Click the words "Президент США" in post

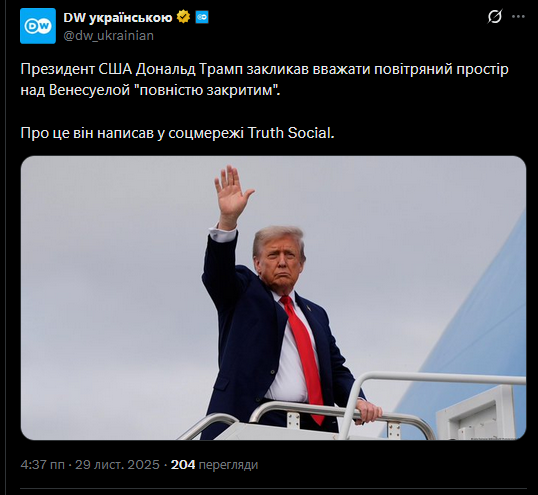pos(76,69)
